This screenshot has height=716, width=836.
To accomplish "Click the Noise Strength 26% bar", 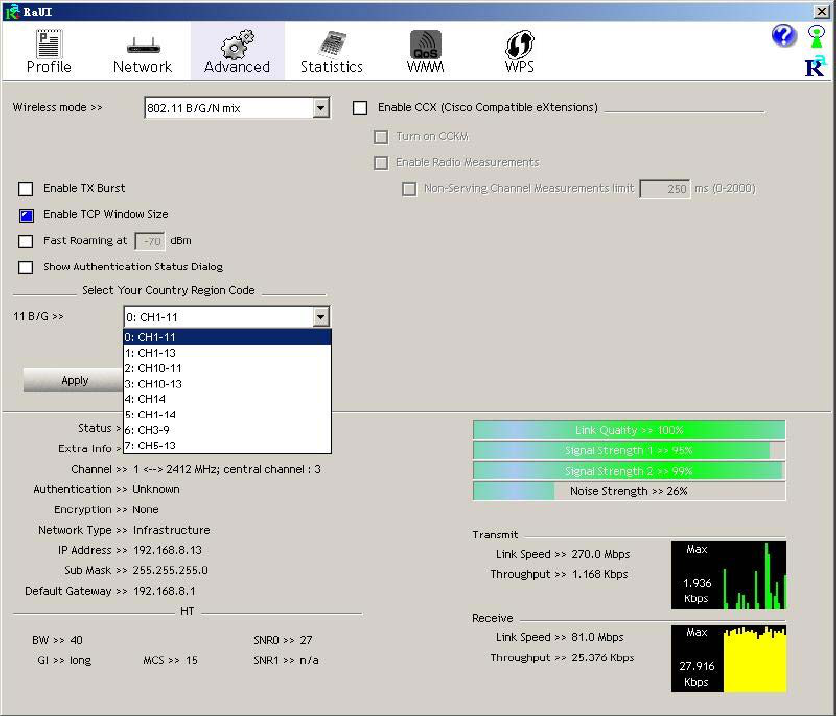I will (629, 492).
